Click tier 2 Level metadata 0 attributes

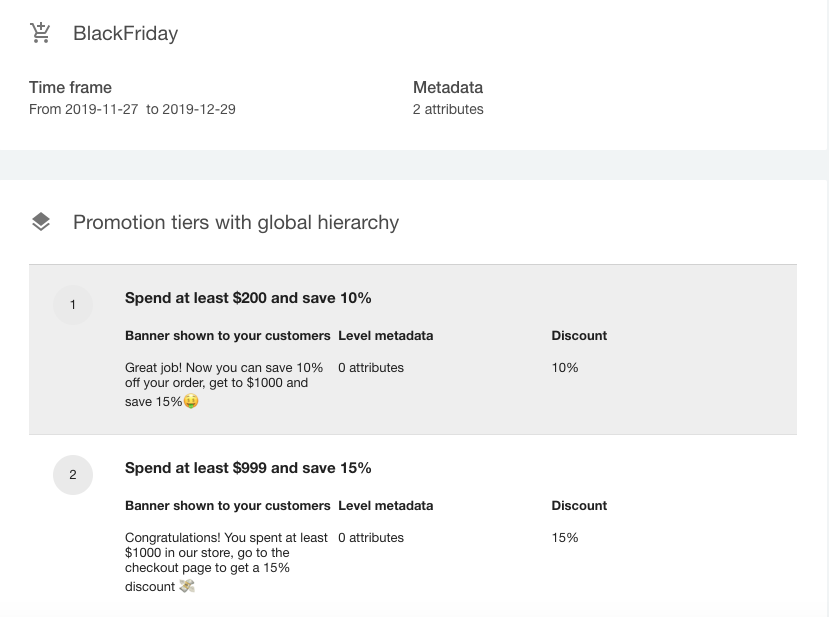[371, 538]
